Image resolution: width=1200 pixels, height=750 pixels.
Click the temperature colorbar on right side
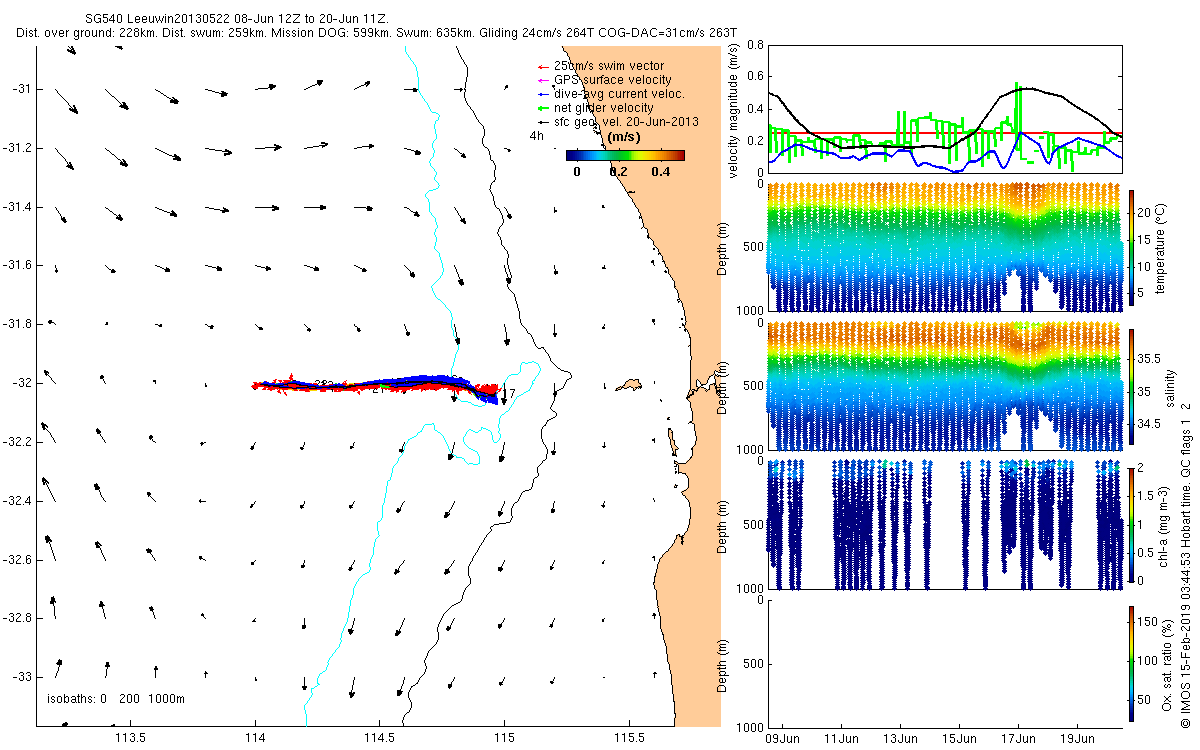pos(1131,249)
